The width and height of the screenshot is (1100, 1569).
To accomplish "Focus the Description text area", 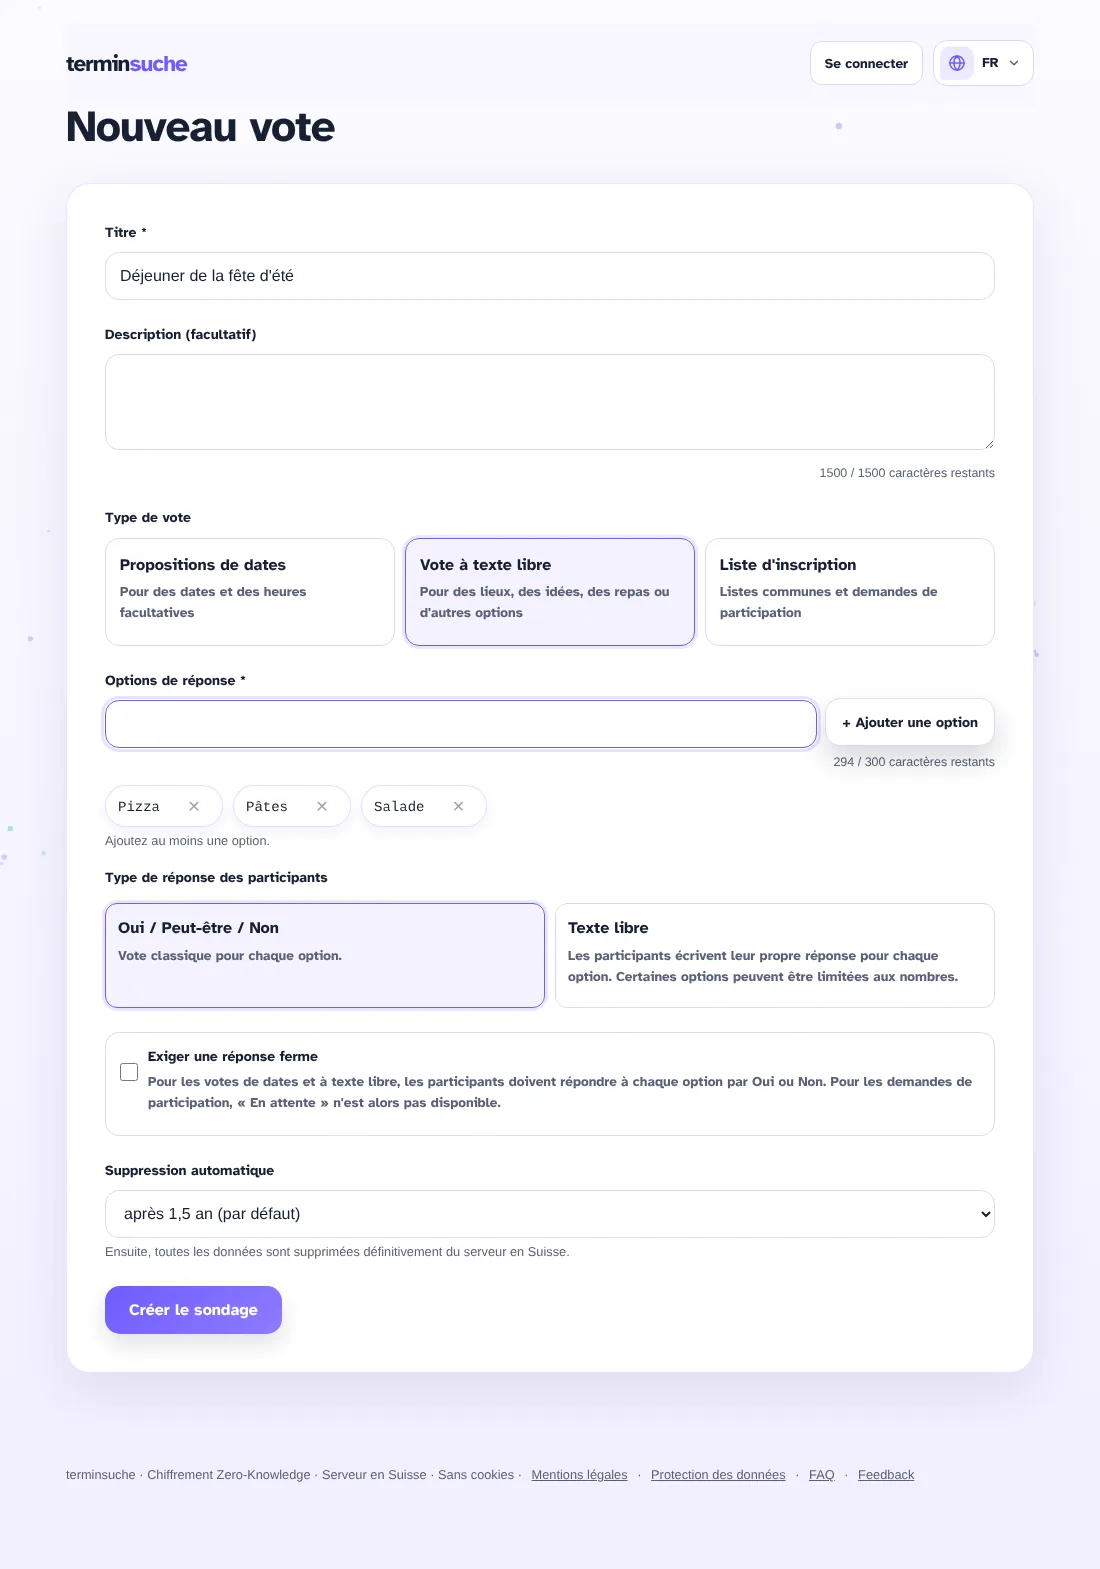I will click(550, 402).
